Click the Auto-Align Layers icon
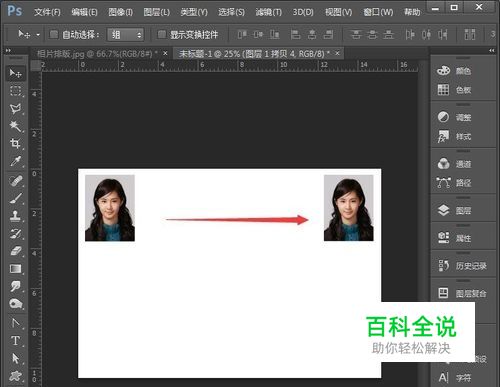This screenshot has width=500, height=387. click(470, 34)
